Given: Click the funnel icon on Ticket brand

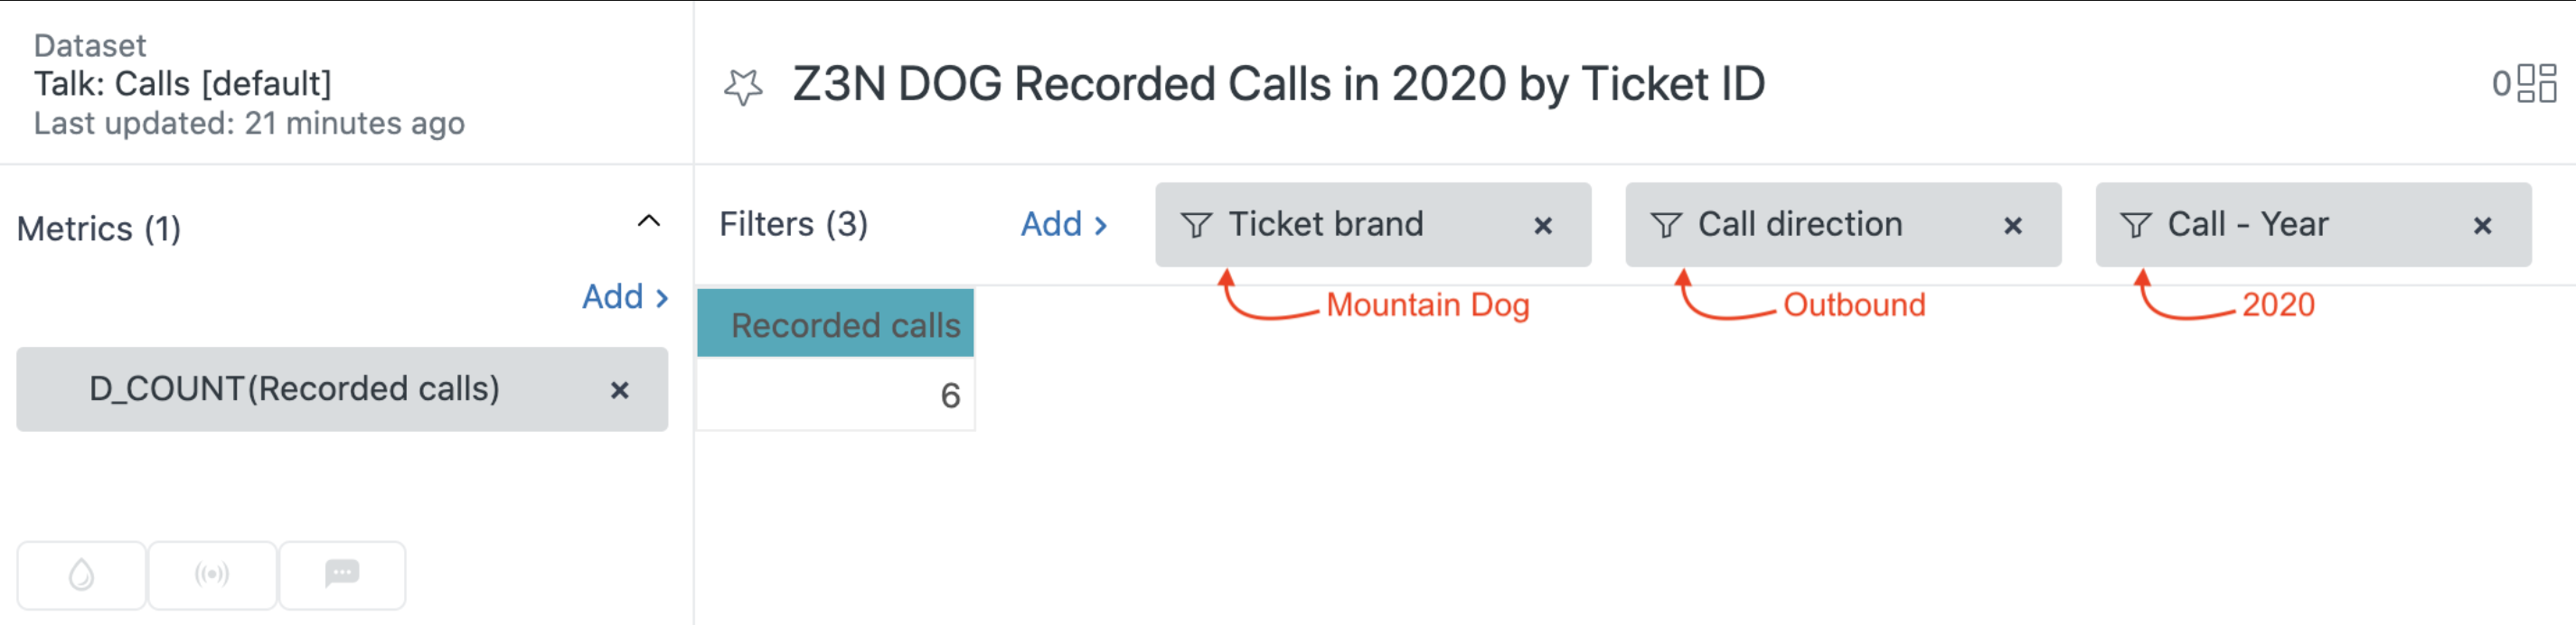Looking at the screenshot, I should click(1196, 225).
